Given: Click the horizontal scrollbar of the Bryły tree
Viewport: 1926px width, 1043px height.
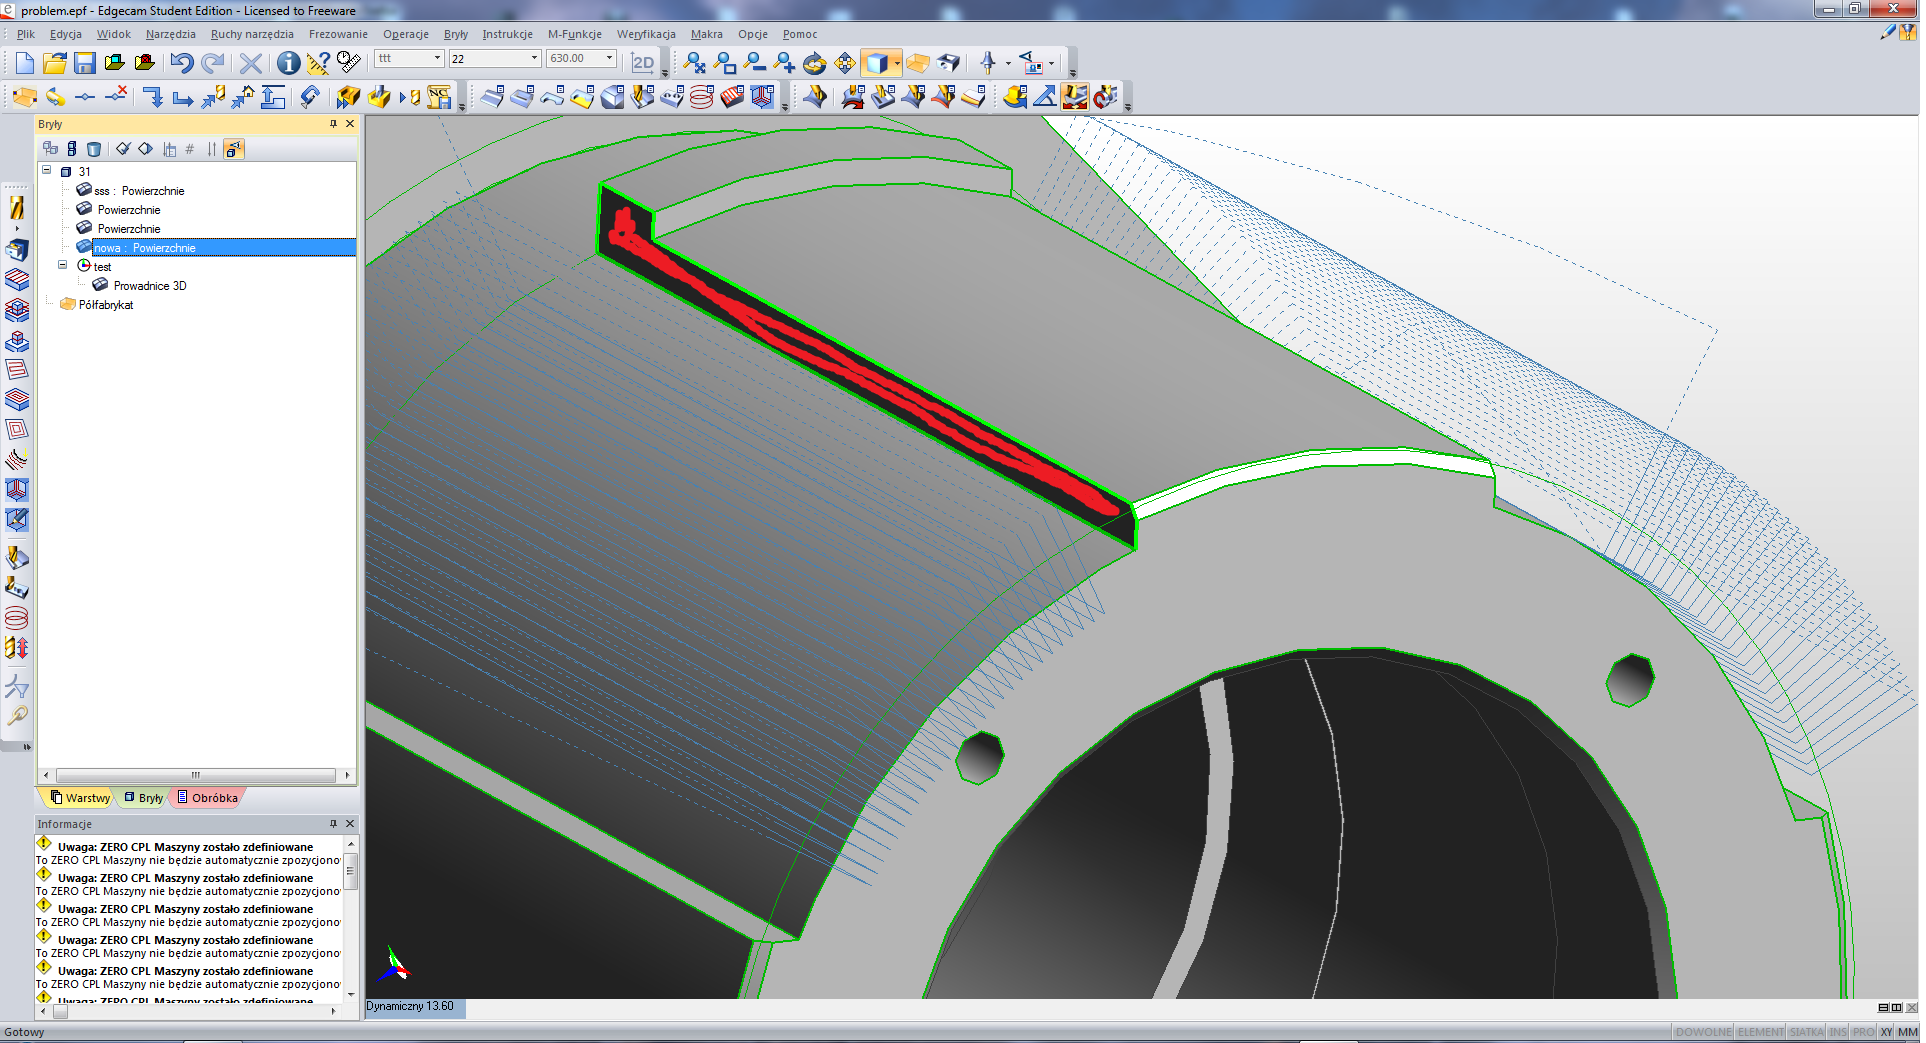Looking at the screenshot, I should pos(196,775).
